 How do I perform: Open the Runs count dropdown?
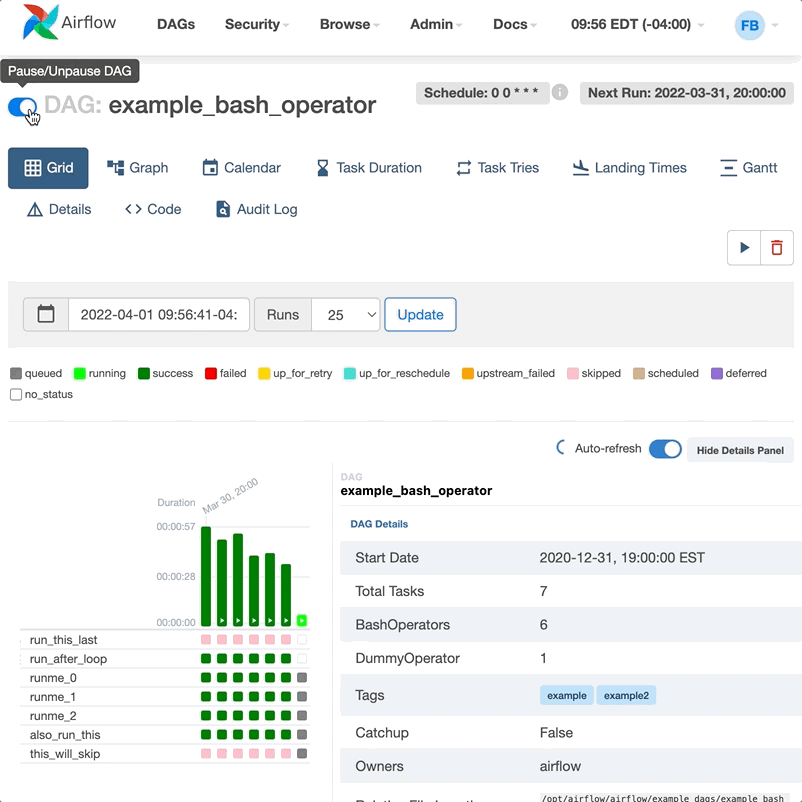pyautogui.click(x=346, y=315)
